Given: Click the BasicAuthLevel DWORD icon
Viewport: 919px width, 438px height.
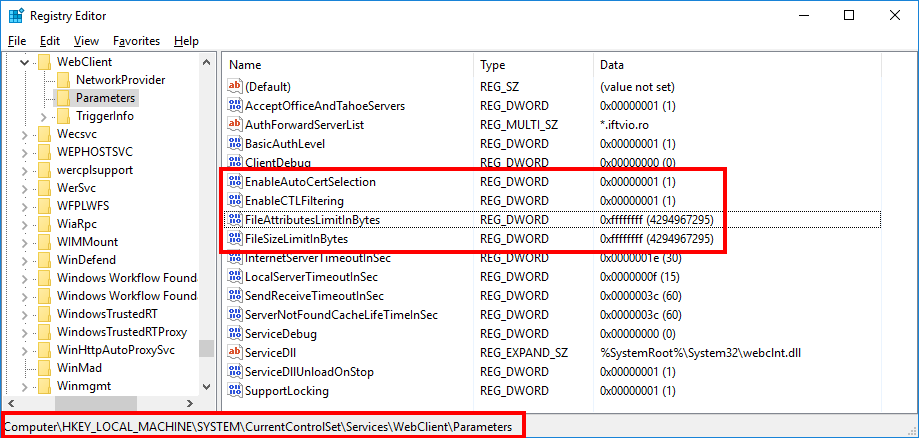Looking at the screenshot, I should pyautogui.click(x=235, y=143).
